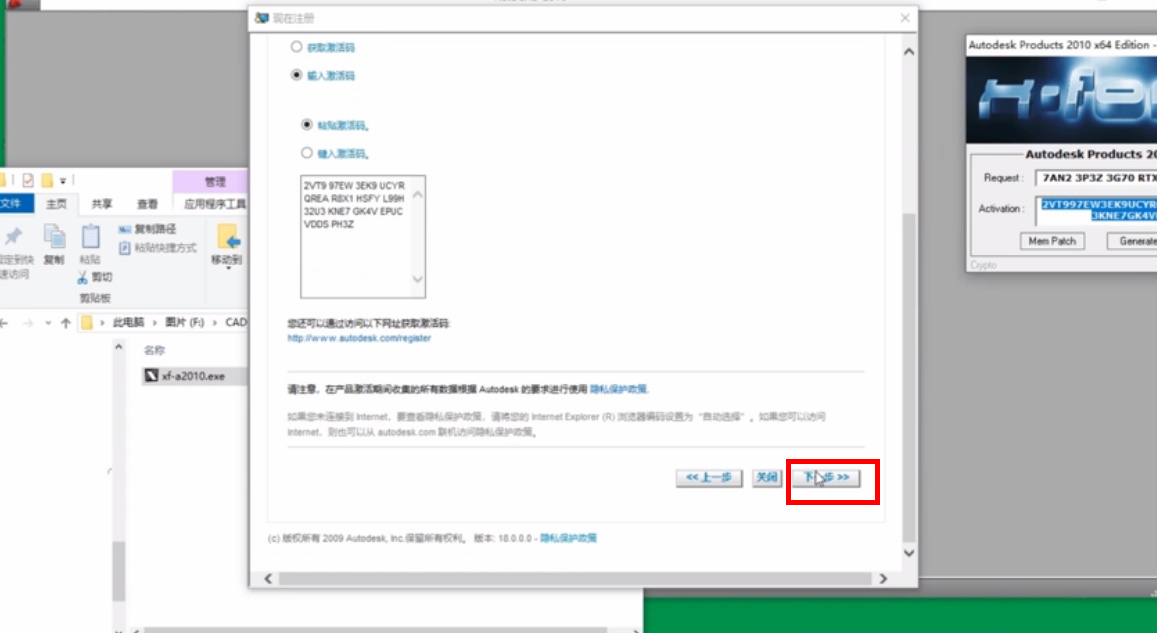The width and height of the screenshot is (1157, 633).
Task: Select the 输入激活码 radio option
Action: [x=297, y=75]
